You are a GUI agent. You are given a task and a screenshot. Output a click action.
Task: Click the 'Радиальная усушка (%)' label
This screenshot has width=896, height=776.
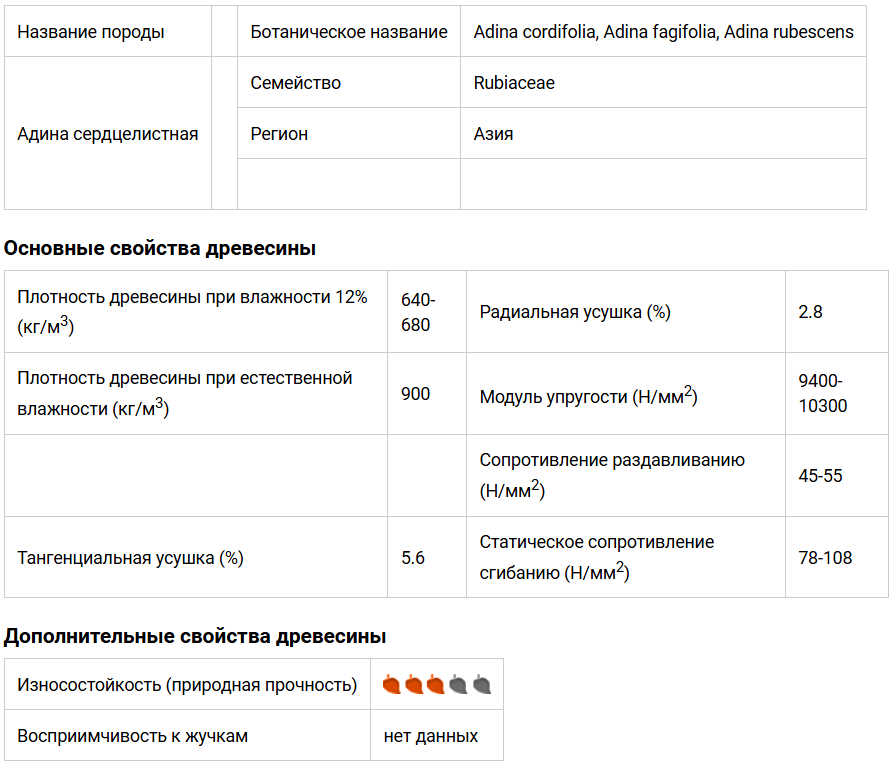pyautogui.click(x=575, y=312)
